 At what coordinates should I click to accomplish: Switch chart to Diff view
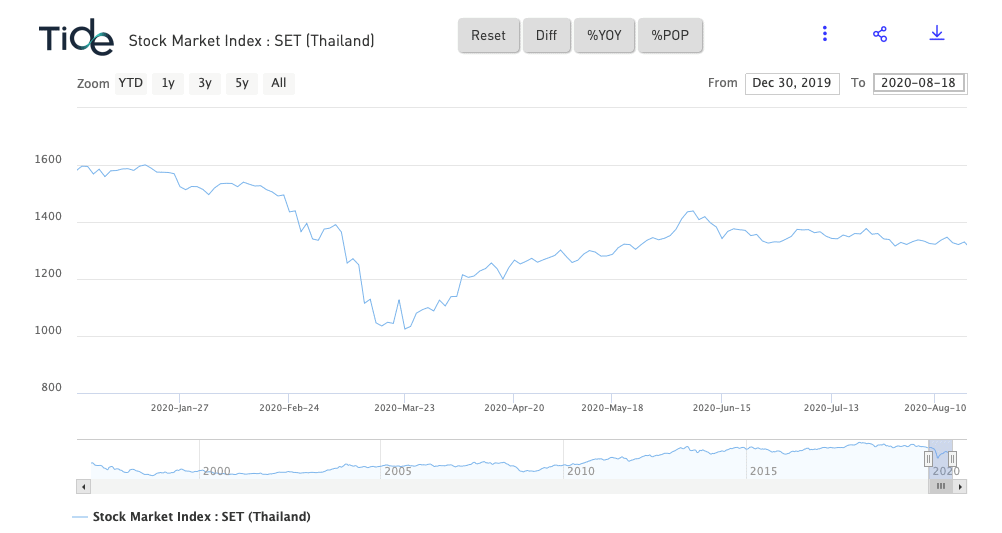point(546,36)
